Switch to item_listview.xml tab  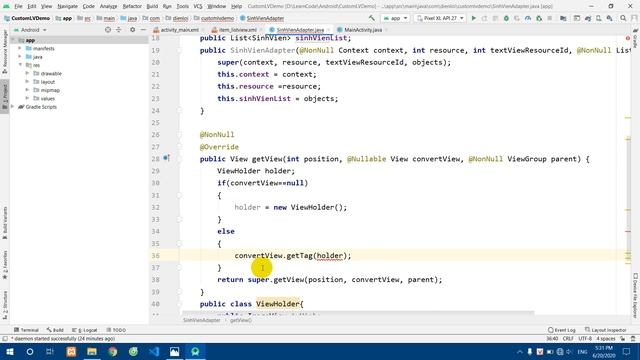(x=238, y=30)
